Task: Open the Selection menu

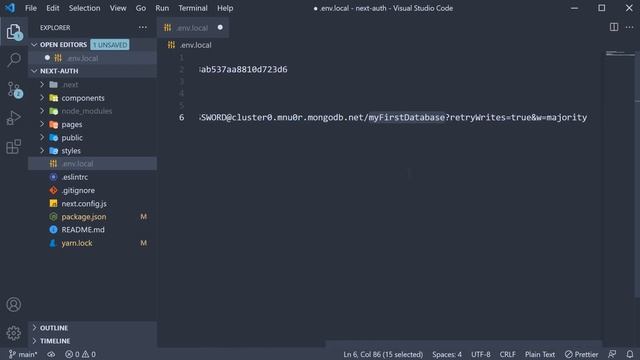Action: point(84,8)
